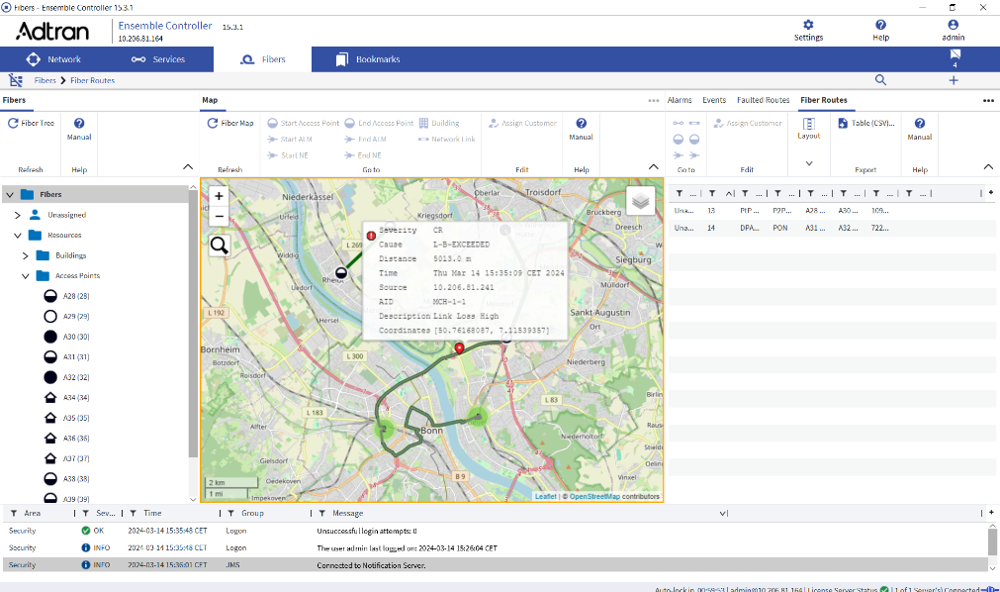Select access point A34 (34)
Viewport: 1000px width, 592px height.
click(x=66, y=398)
